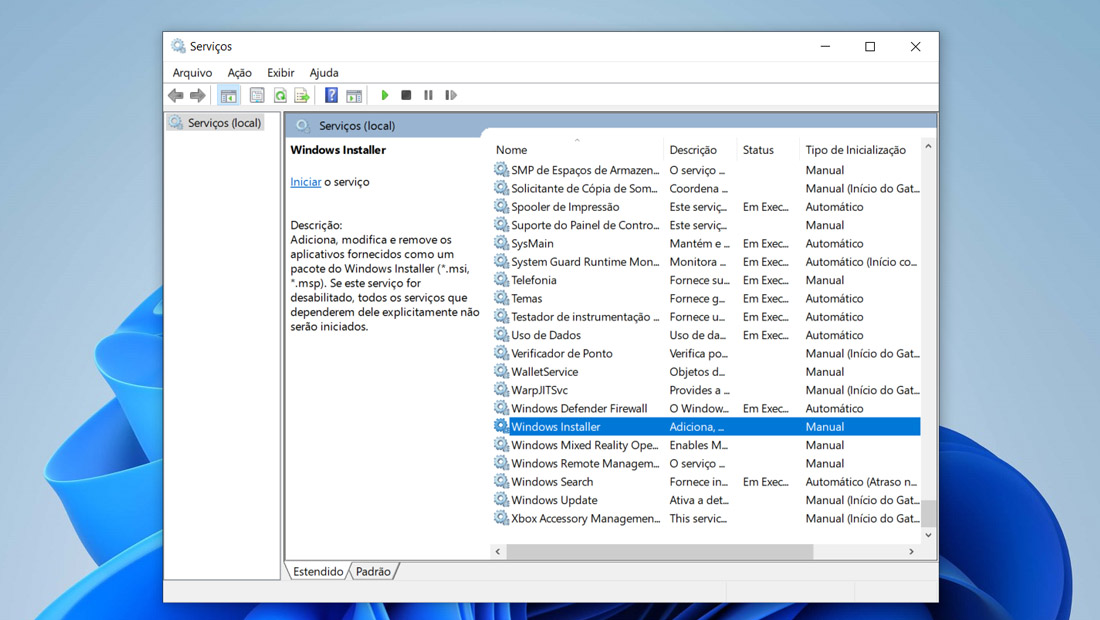Select the Verificador de Ponto service
The image size is (1100, 620).
(707, 353)
